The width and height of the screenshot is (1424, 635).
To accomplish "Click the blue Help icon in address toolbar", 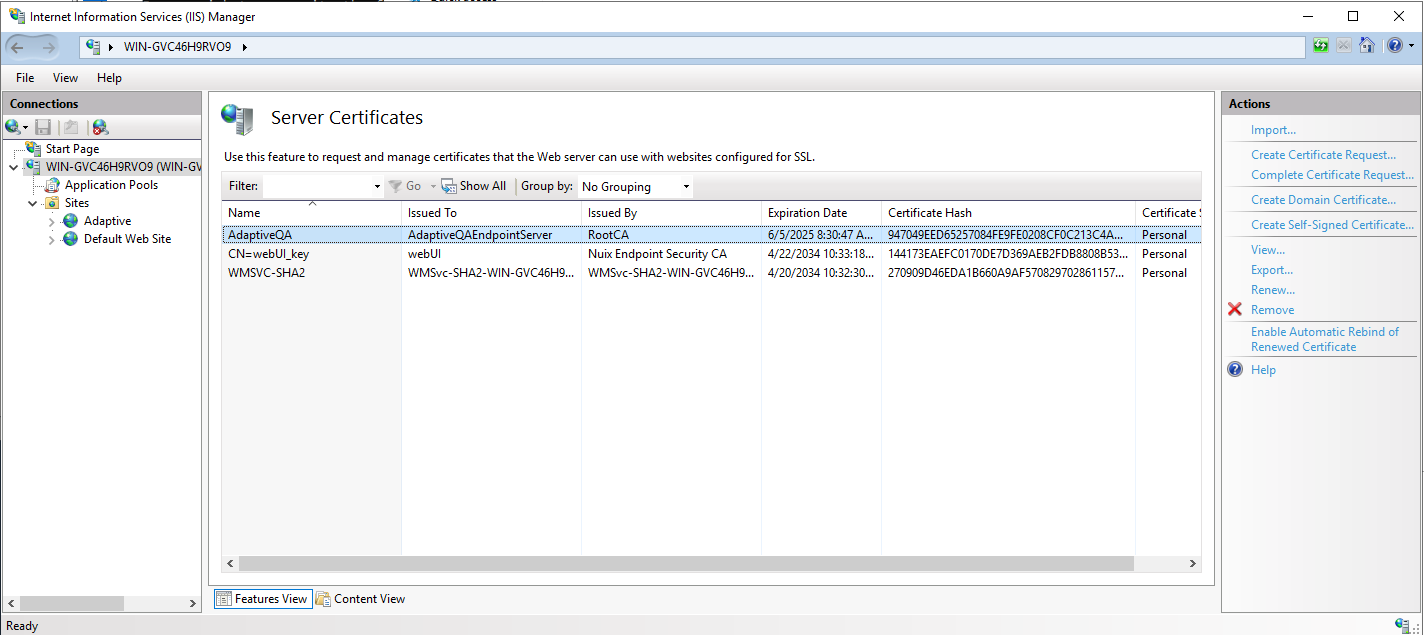I will 1395,46.
